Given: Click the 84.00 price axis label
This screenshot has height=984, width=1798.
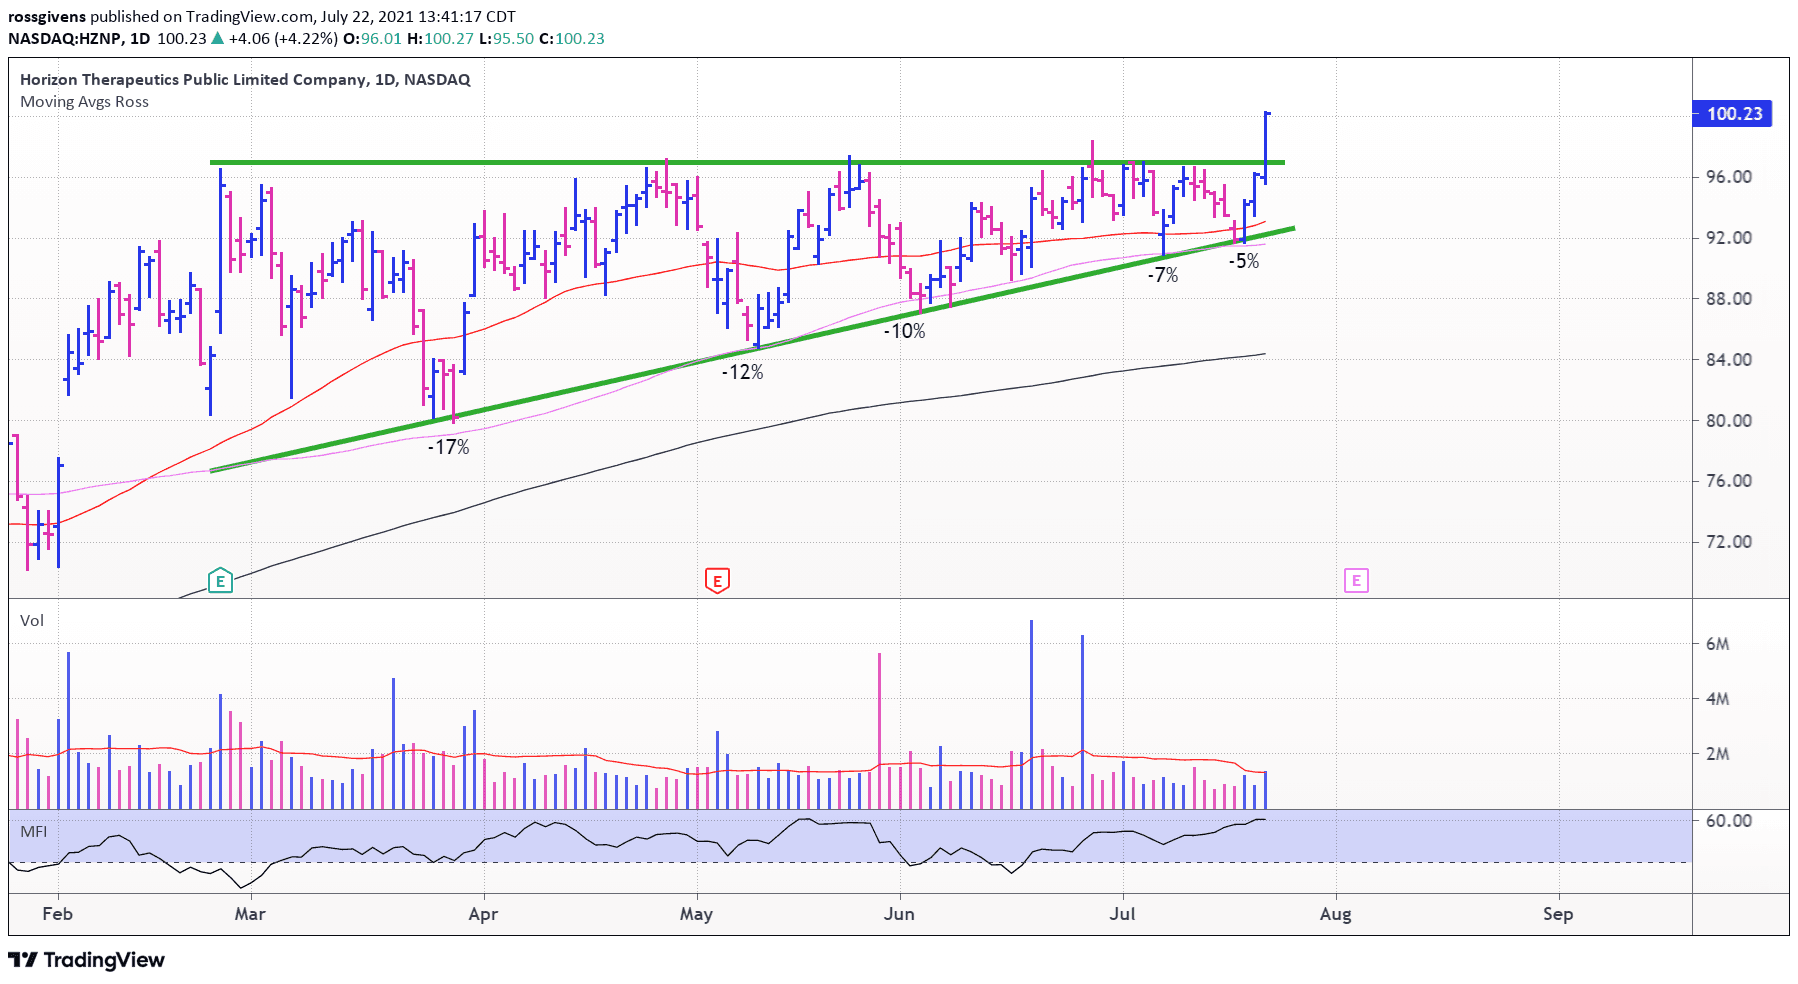Looking at the screenshot, I should click(1728, 360).
